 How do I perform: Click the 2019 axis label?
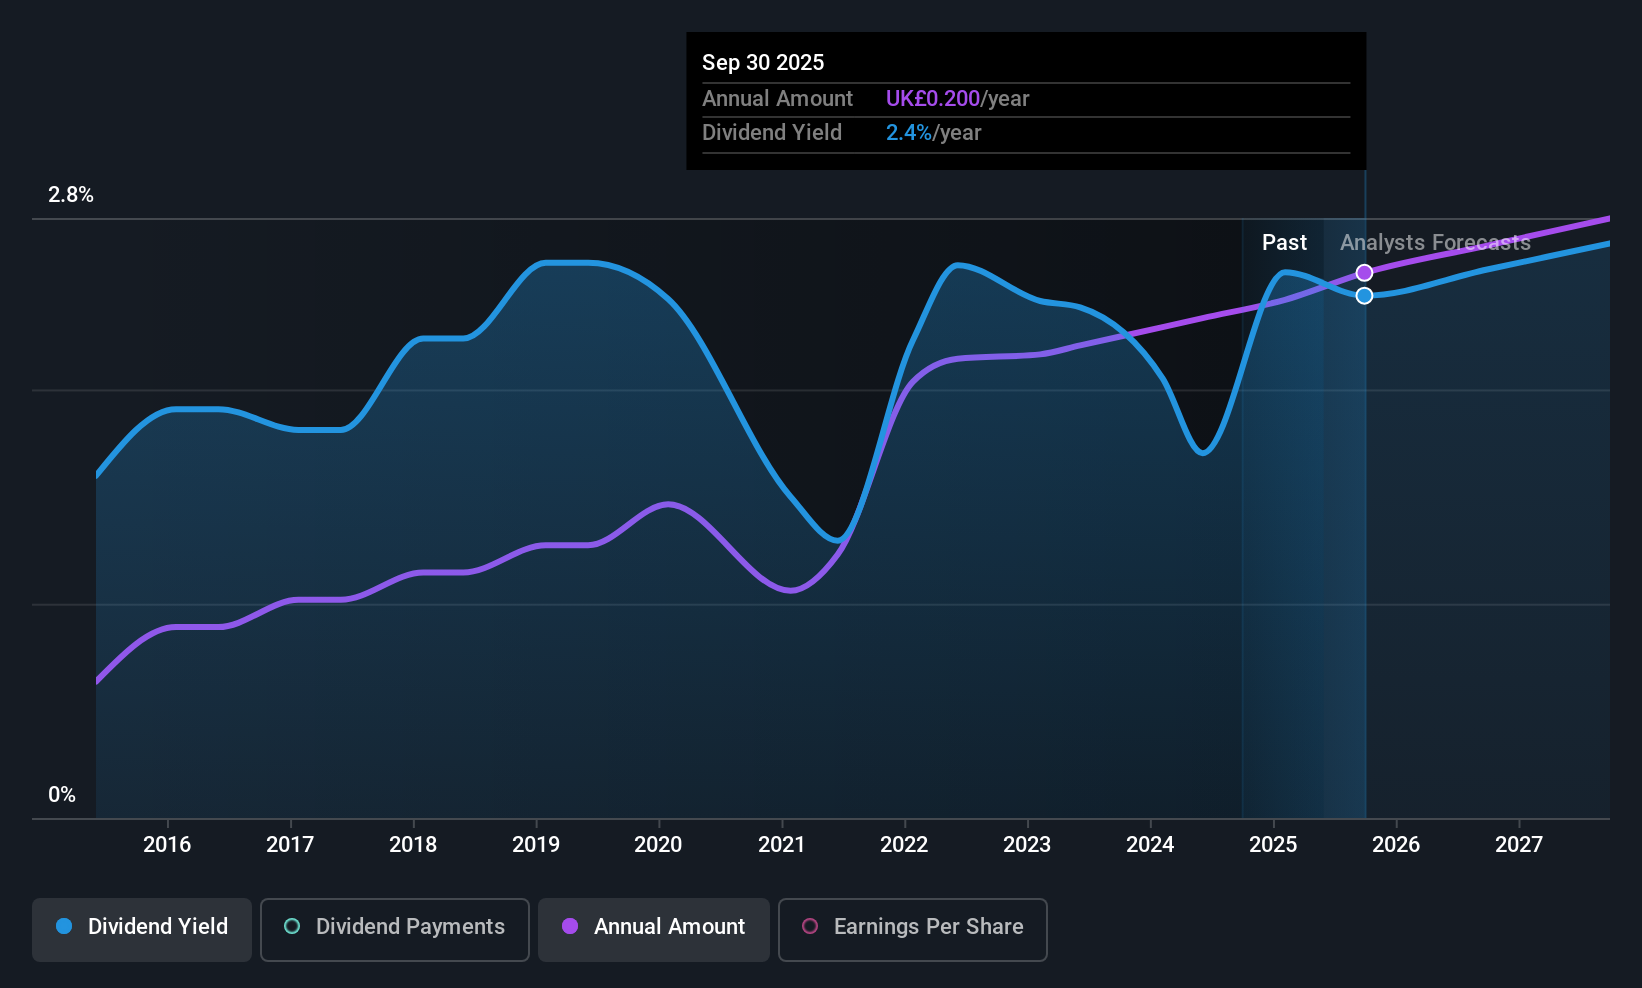pyautogui.click(x=536, y=844)
